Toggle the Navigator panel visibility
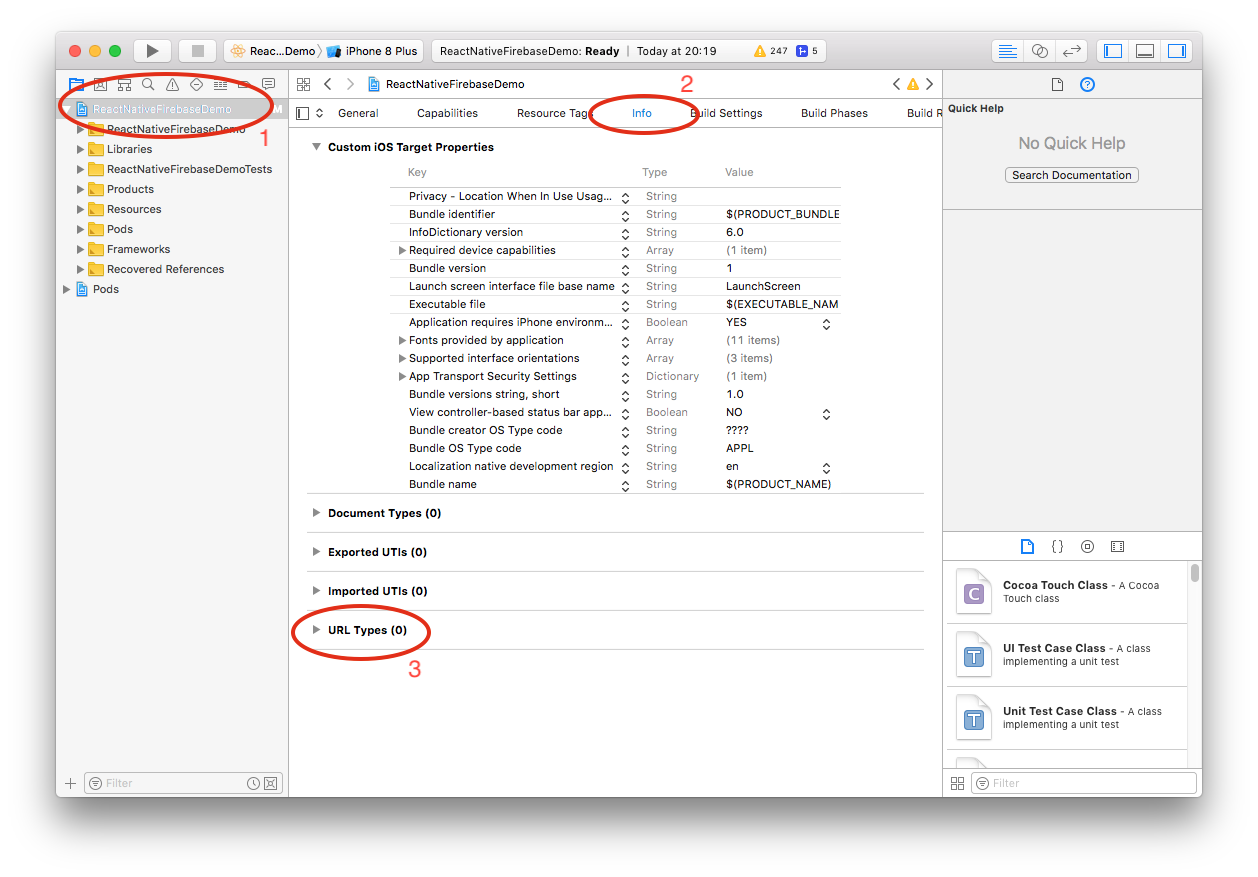This screenshot has height=877, width=1258. (x=1113, y=51)
